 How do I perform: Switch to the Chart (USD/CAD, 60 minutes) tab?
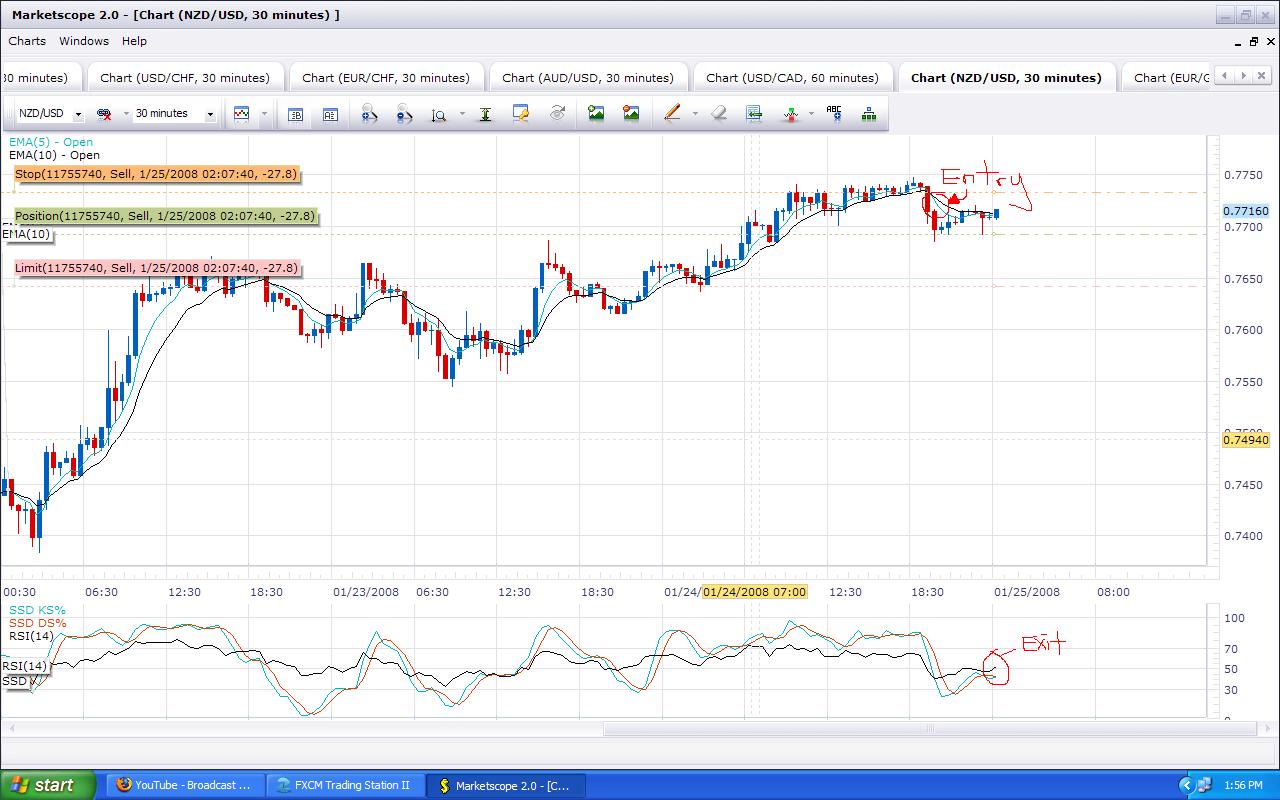pyautogui.click(x=792, y=77)
